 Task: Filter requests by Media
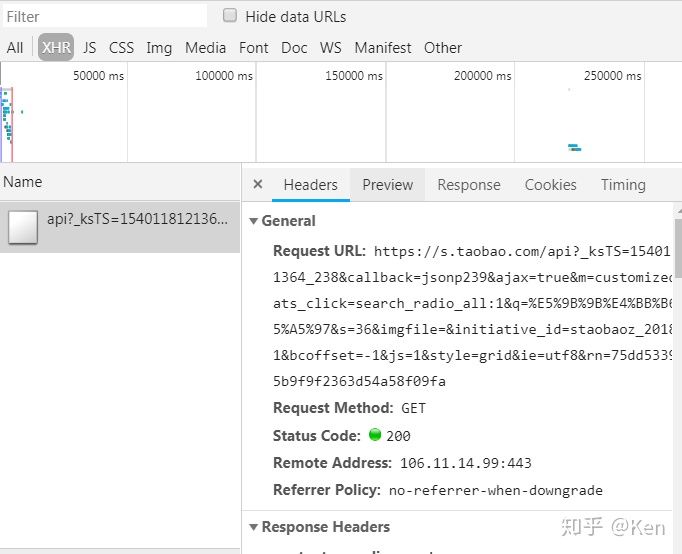pyautogui.click(x=205, y=47)
